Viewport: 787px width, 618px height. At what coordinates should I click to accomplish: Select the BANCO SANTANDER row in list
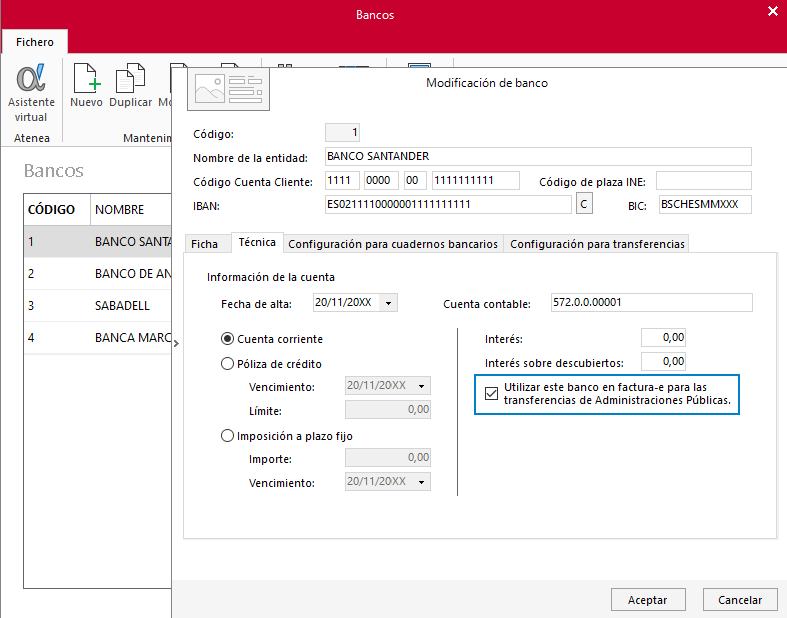98,241
